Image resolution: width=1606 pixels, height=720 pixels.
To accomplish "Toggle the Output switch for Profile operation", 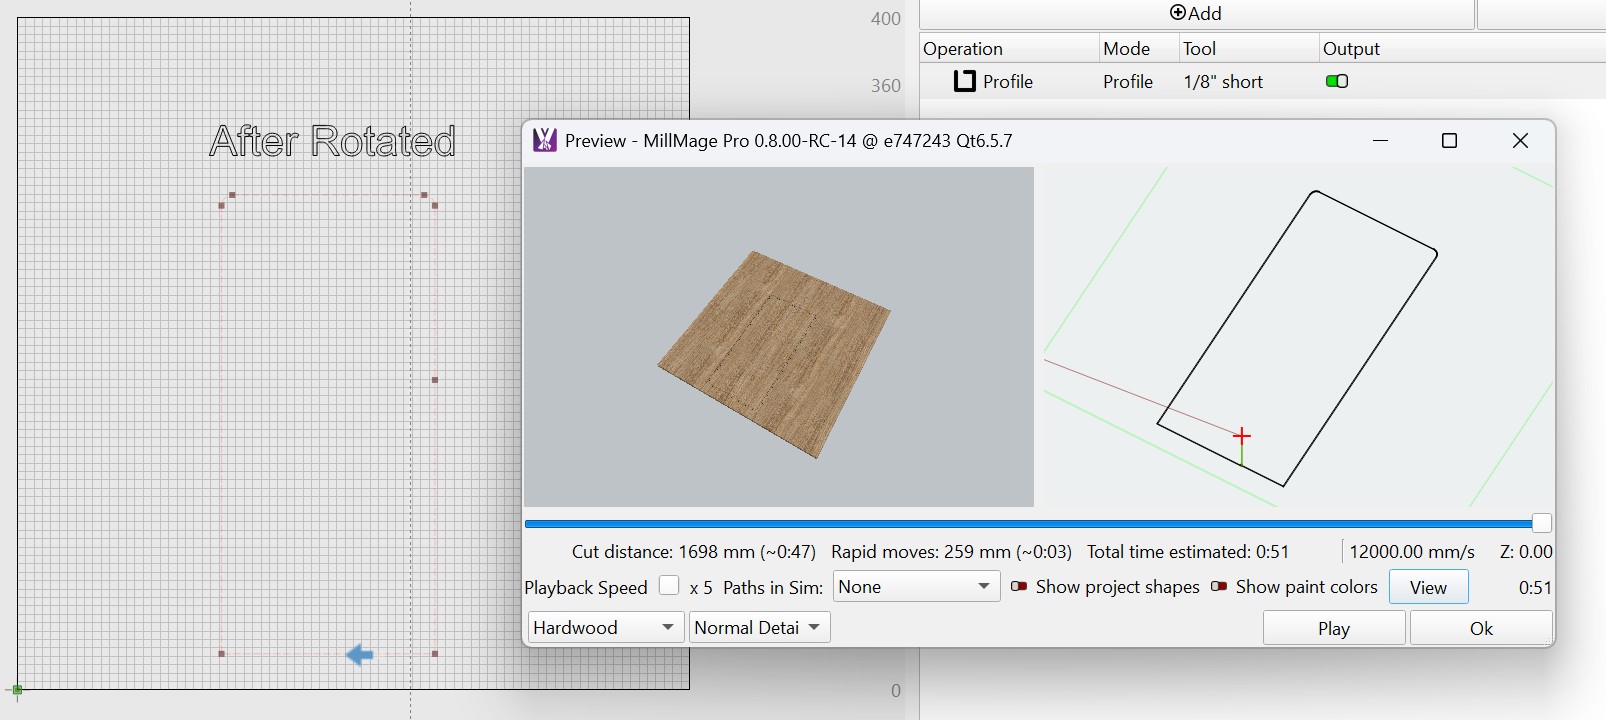I will [x=1337, y=82].
